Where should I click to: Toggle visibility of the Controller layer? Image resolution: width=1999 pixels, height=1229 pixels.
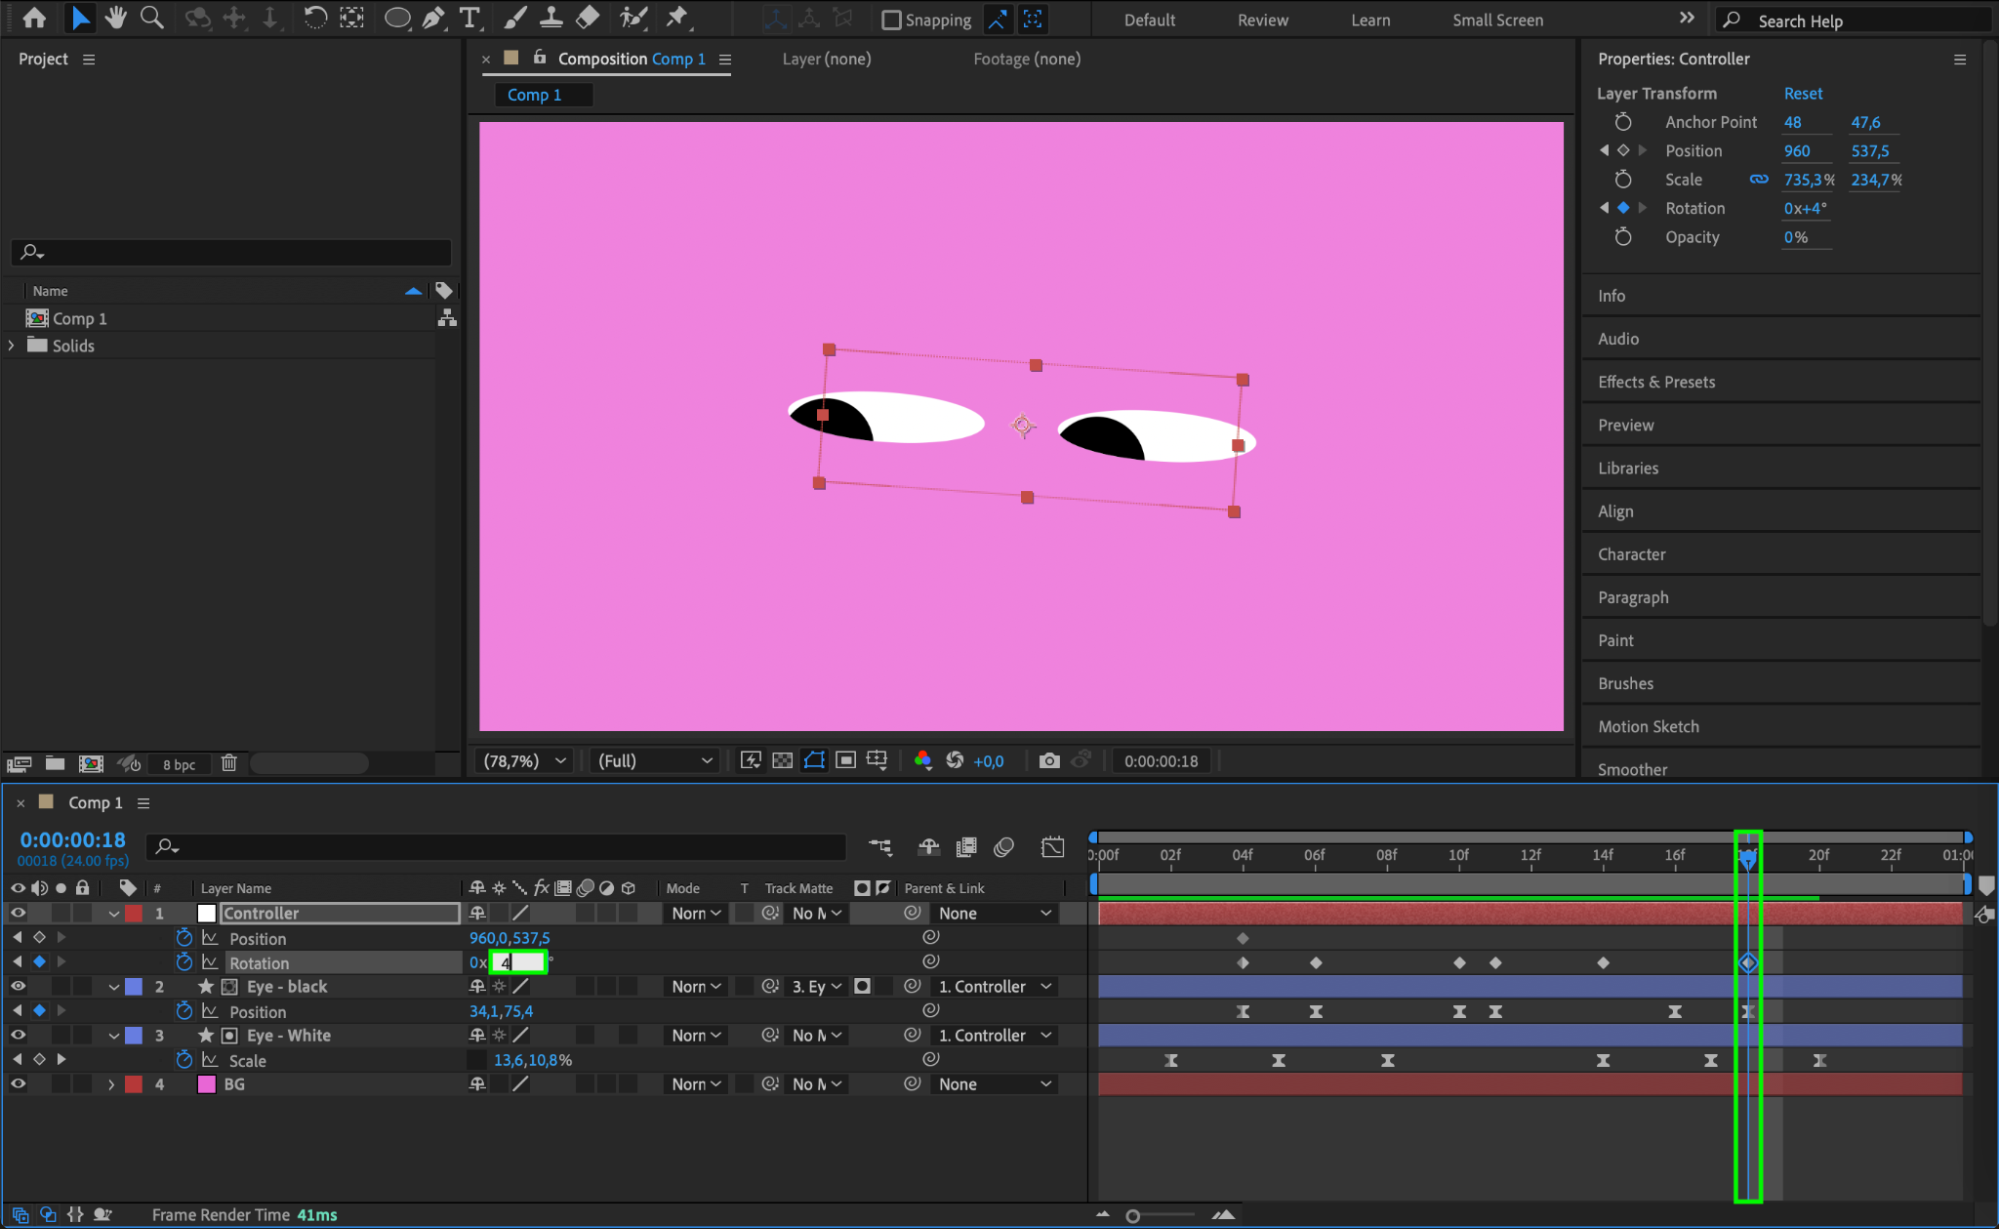18,913
